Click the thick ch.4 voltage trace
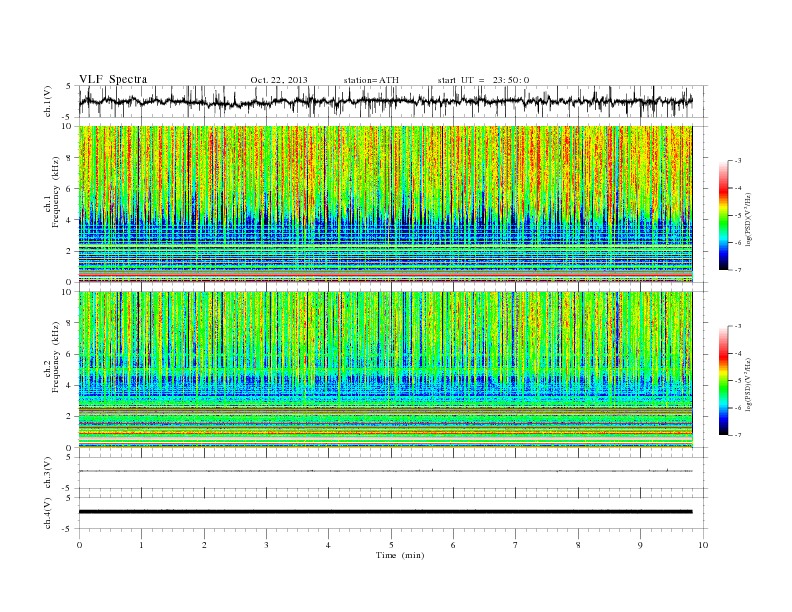The height and width of the screenshot is (612, 792). [x=385, y=512]
